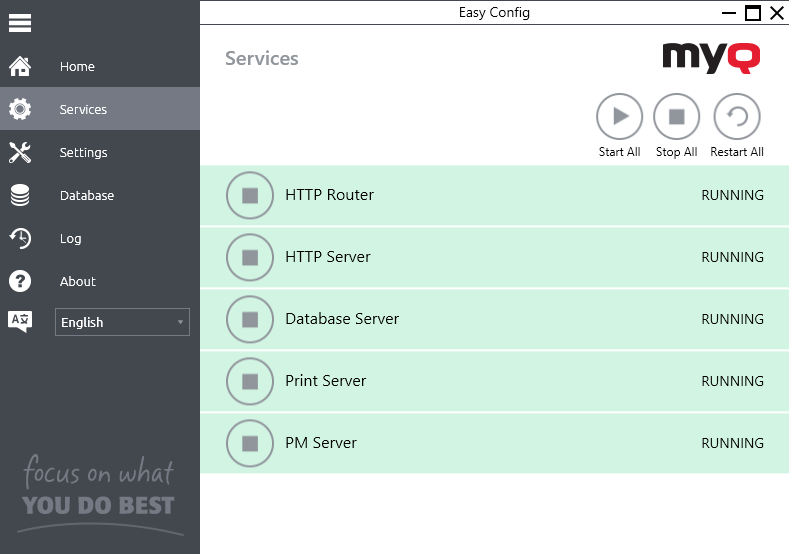Click the Services gear icon
This screenshot has width=789, height=554.
click(20, 110)
